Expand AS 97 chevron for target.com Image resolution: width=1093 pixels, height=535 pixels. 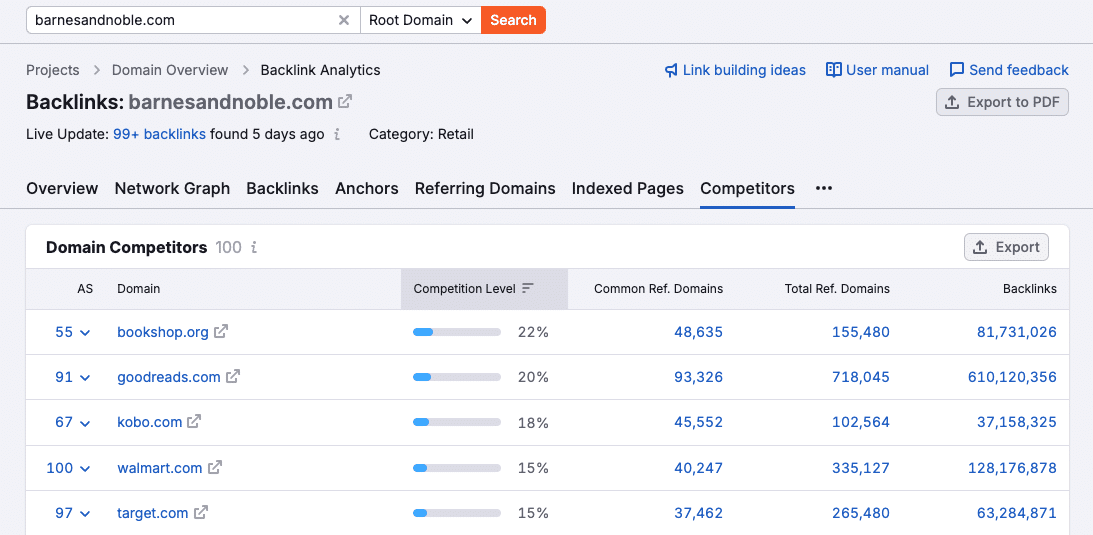click(x=85, y=514)
